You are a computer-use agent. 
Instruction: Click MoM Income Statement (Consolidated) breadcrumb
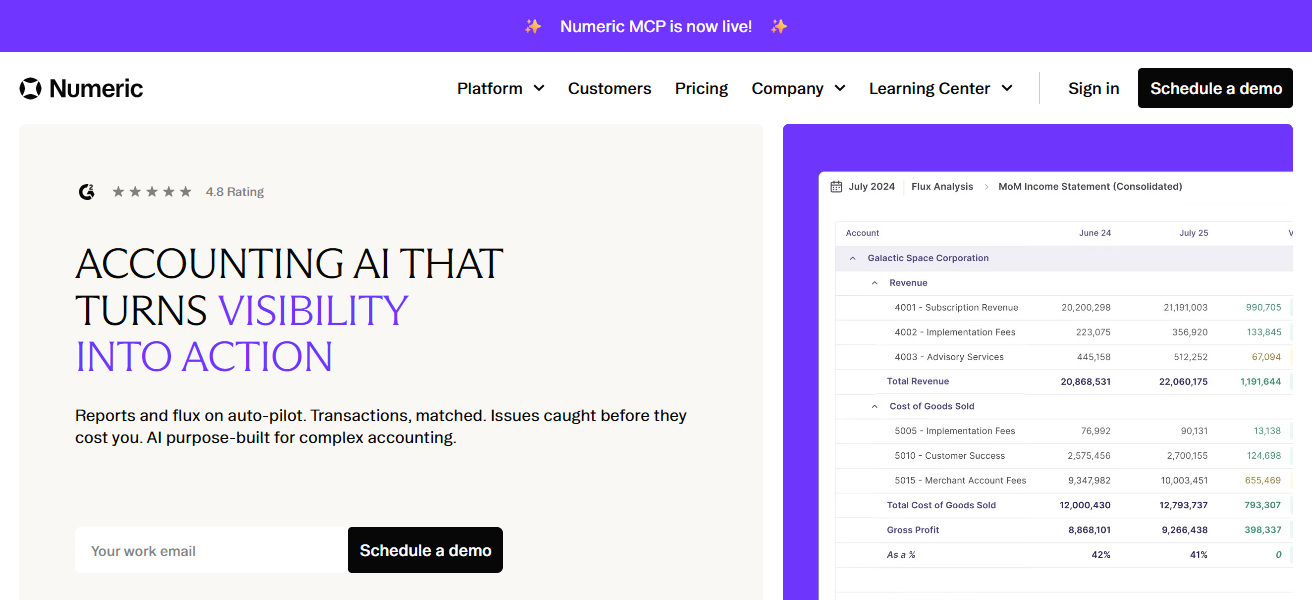(1090, 186)
